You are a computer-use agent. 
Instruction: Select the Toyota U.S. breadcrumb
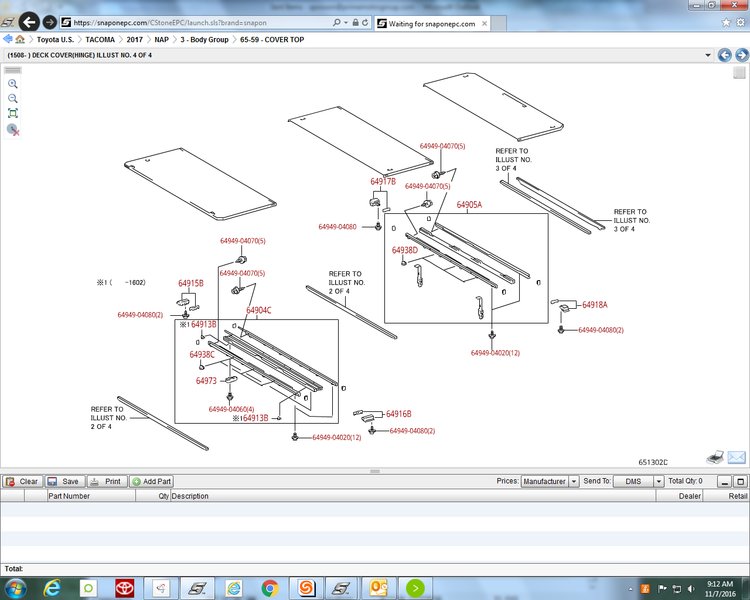tap(55, 40)
